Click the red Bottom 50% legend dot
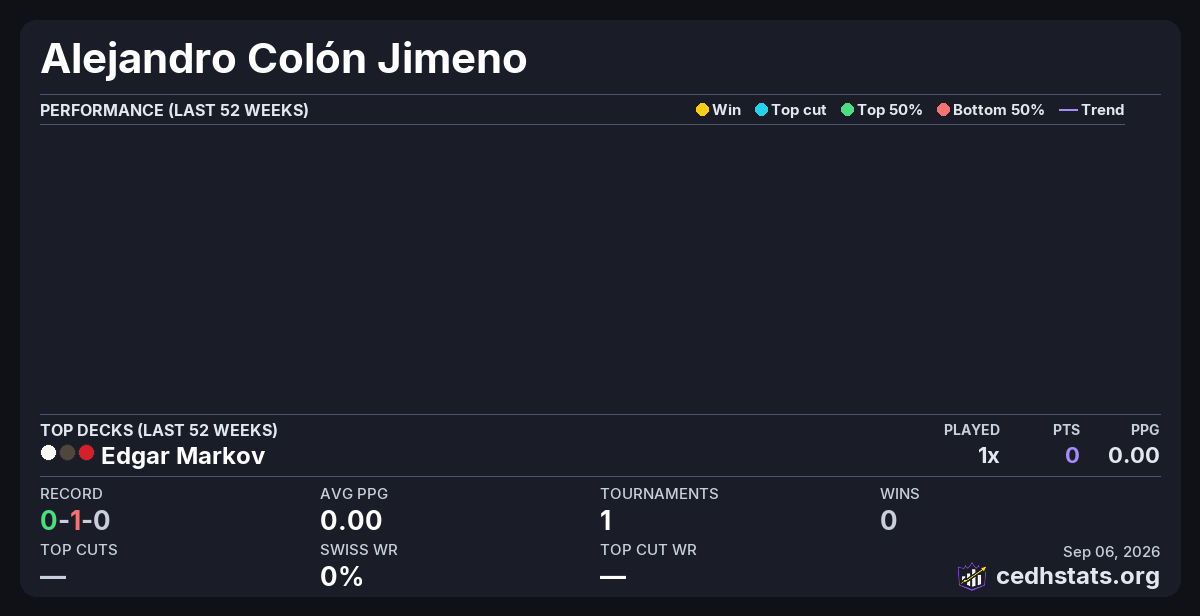The width and height of the screenshot is (1200, 616). pyautogui.click(x=943, y=110)
